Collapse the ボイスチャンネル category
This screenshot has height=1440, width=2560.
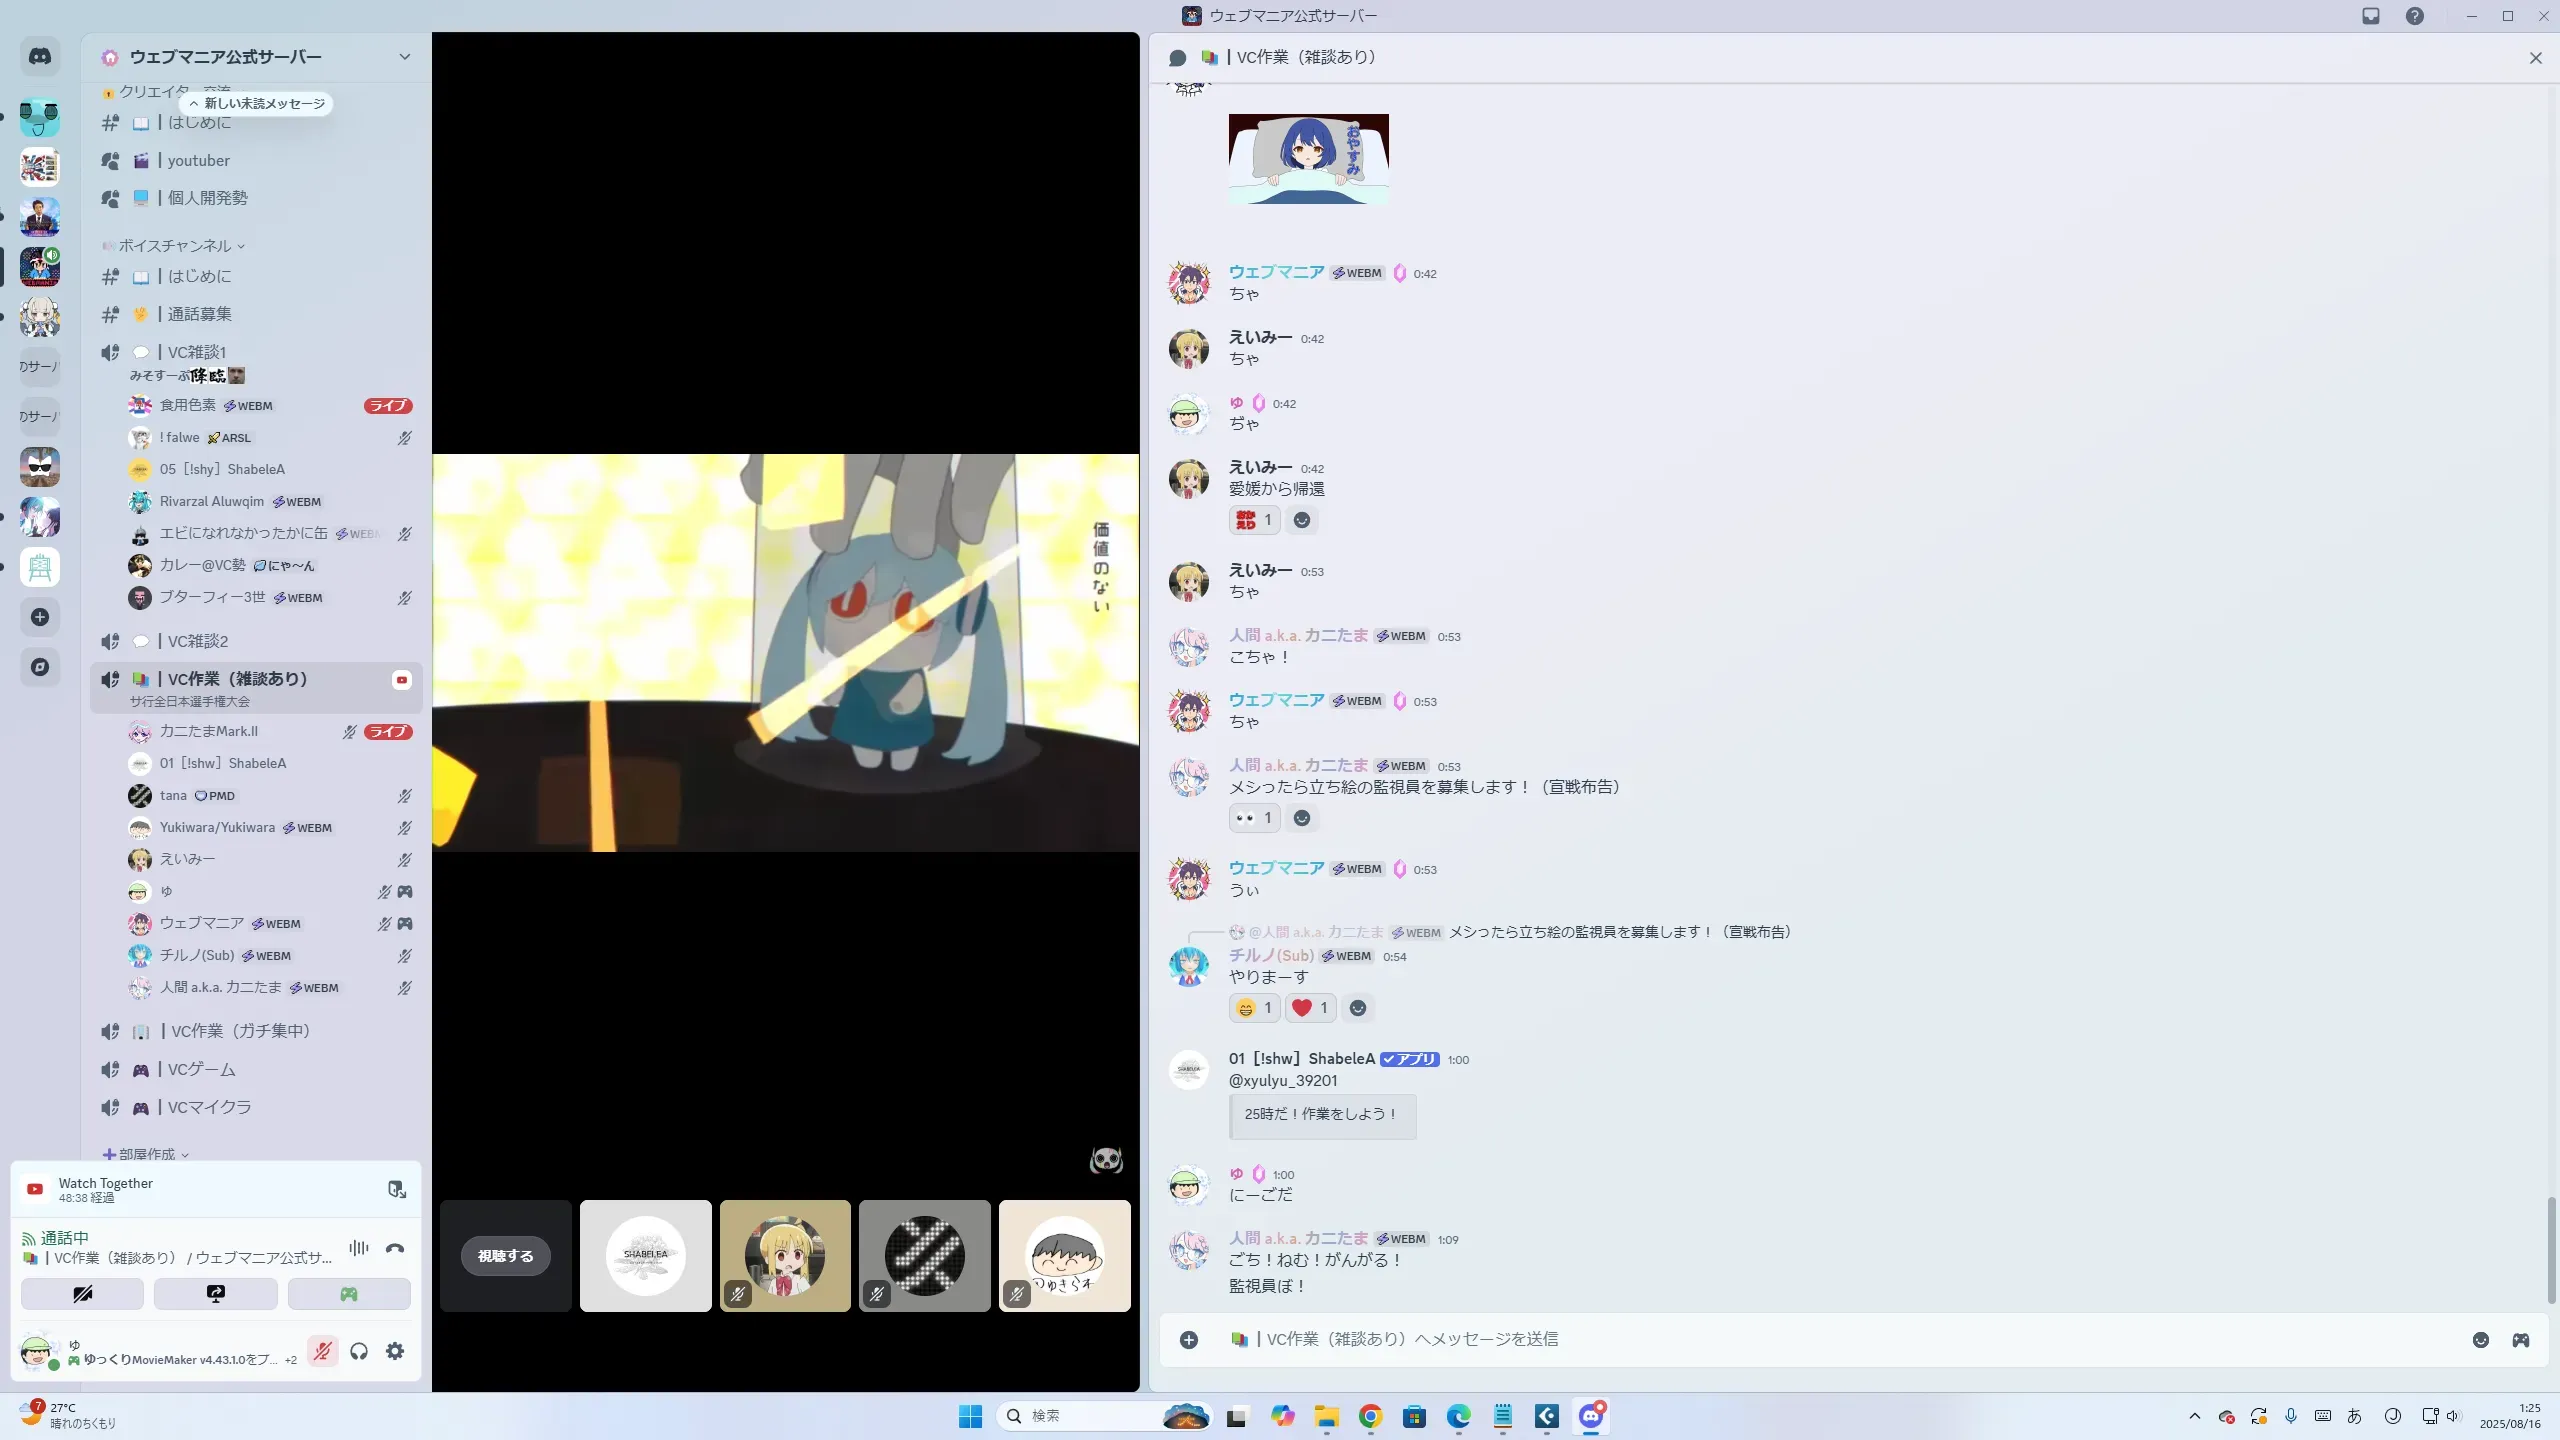click(175, 246)
